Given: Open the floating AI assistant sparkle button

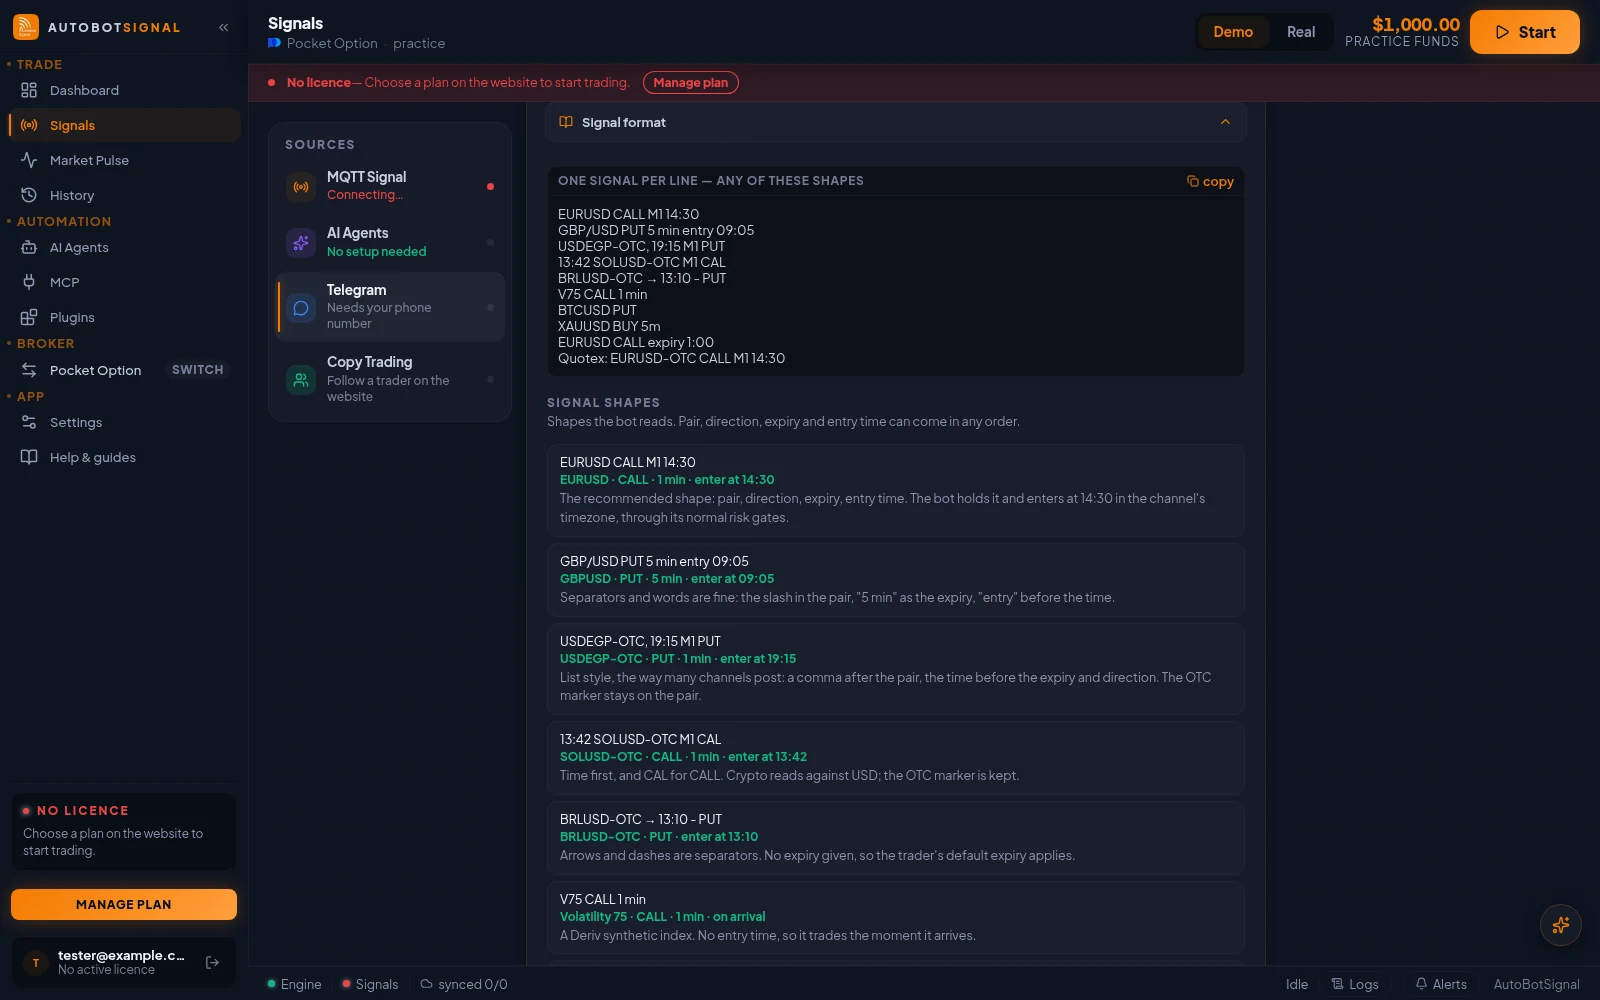Looking at the screenshot, I should (x=1560, y=925).
